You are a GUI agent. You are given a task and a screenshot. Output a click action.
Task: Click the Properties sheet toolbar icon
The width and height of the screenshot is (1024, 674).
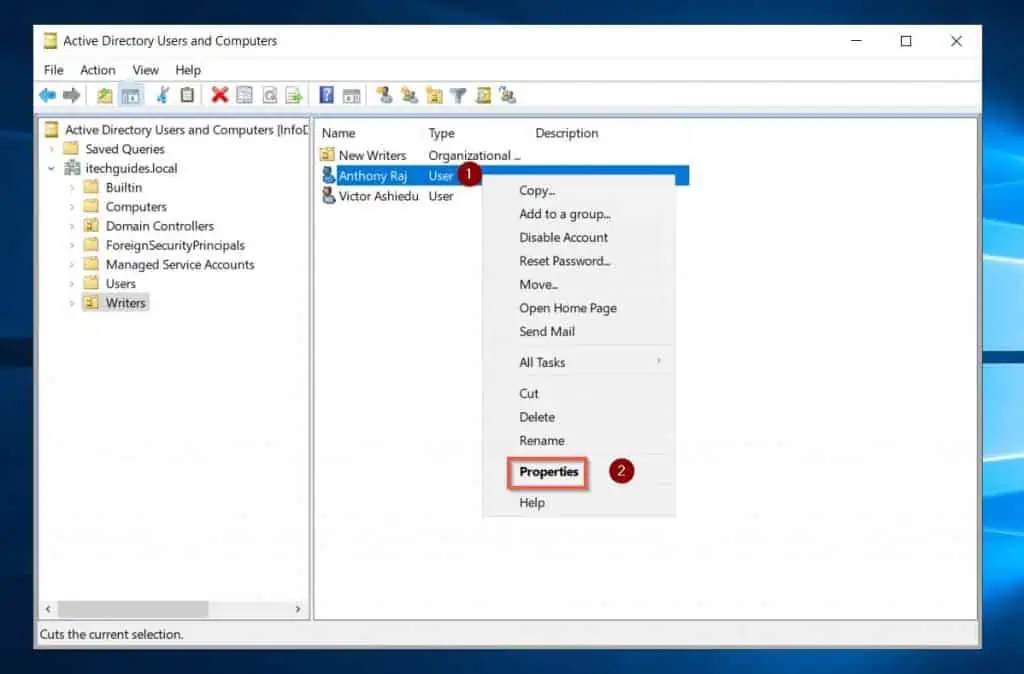click(x=244, y=95)
